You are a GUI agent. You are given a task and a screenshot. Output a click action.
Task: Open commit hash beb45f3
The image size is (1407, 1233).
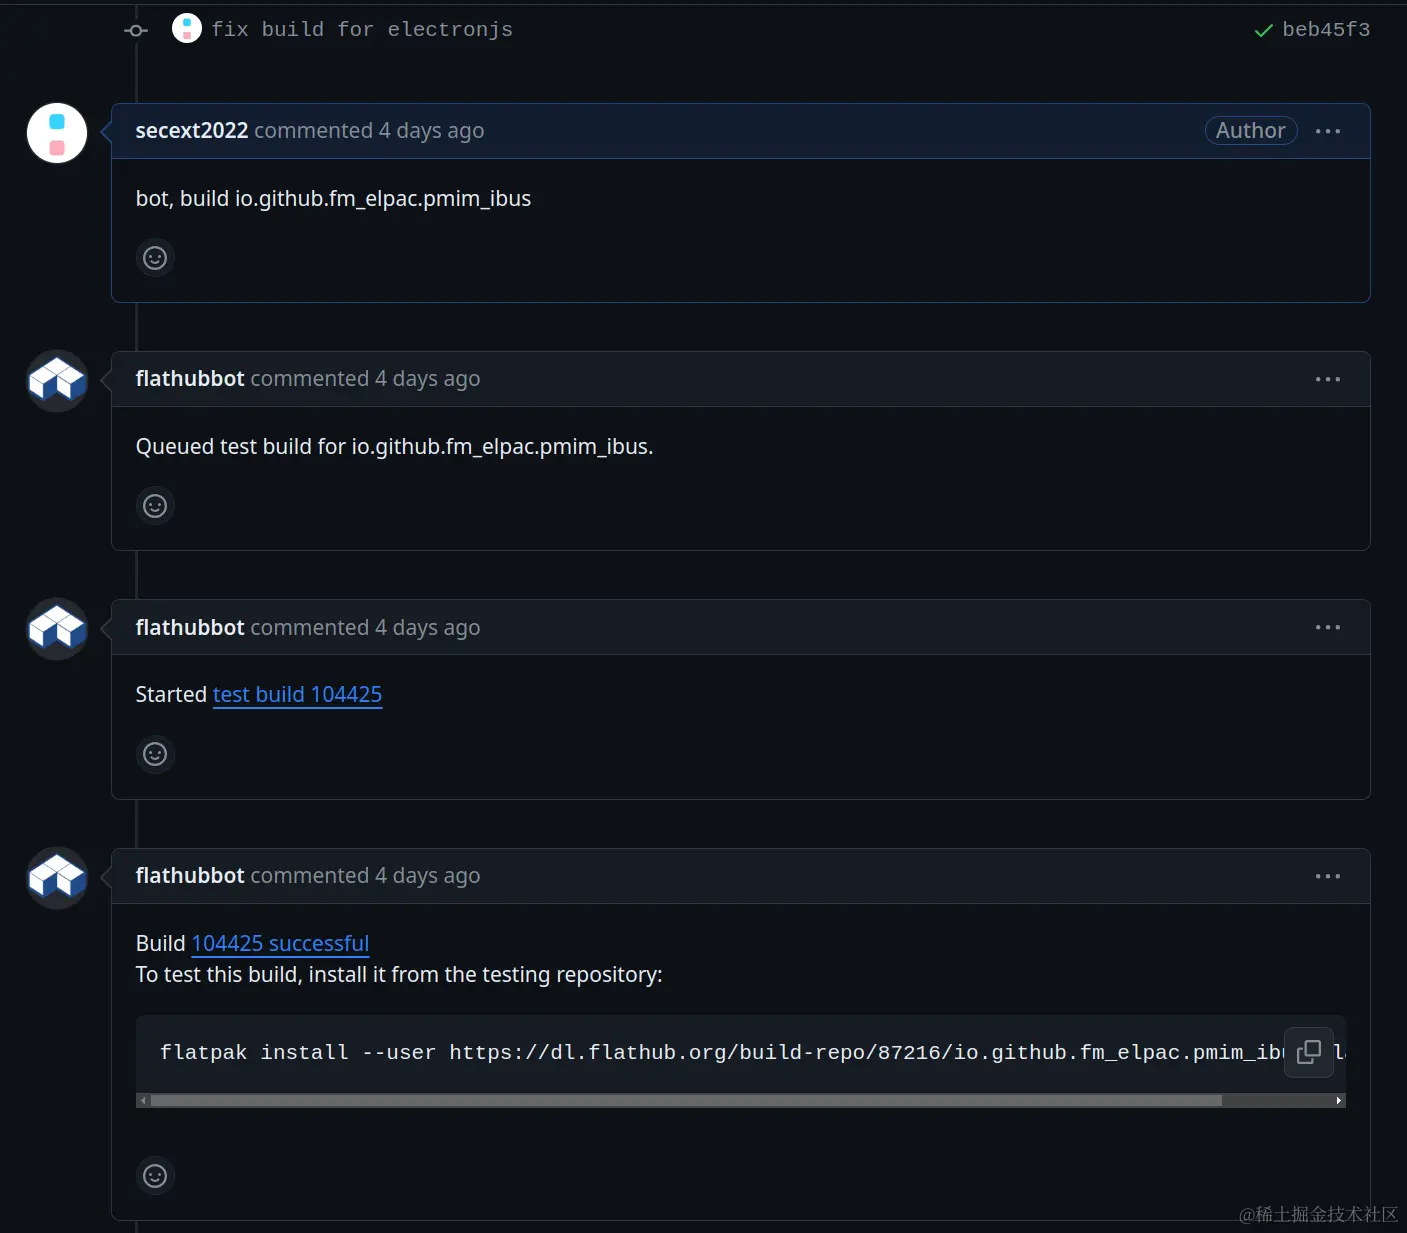pos(1326,30)
